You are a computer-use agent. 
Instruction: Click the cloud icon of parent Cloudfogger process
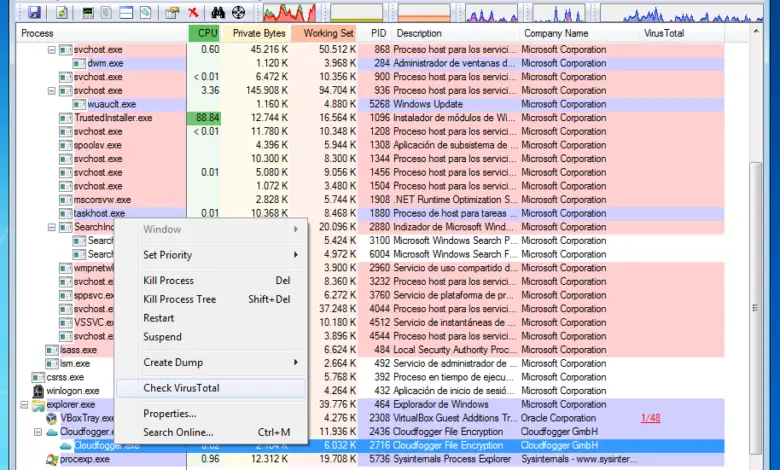coord(52,432)
